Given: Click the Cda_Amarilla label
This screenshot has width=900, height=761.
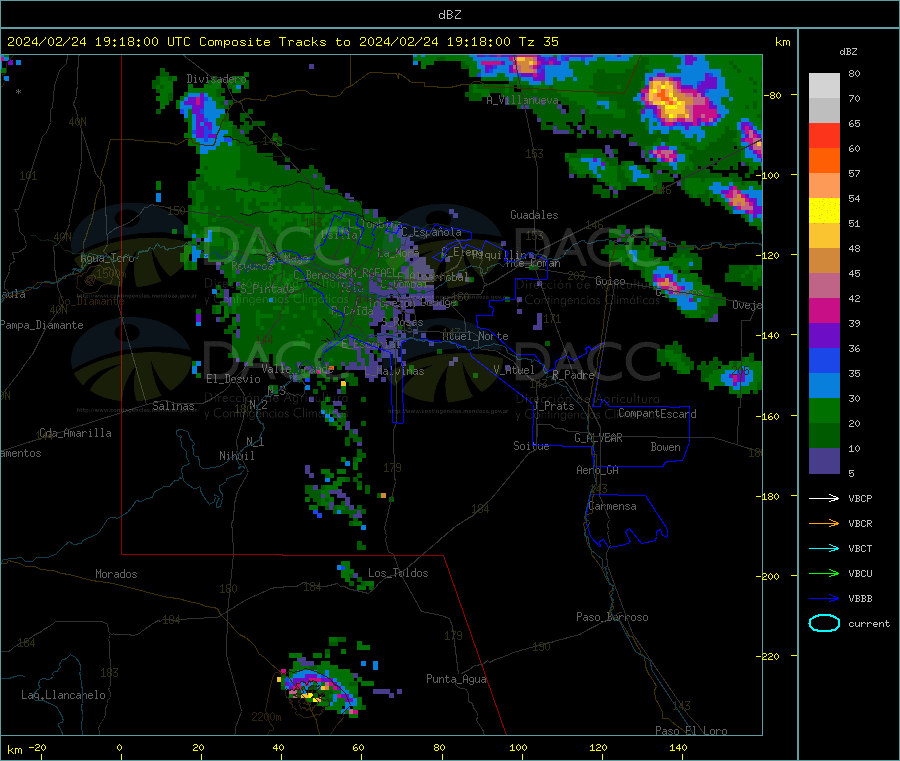Looking at the screenshot, I should tap(75, 433).
